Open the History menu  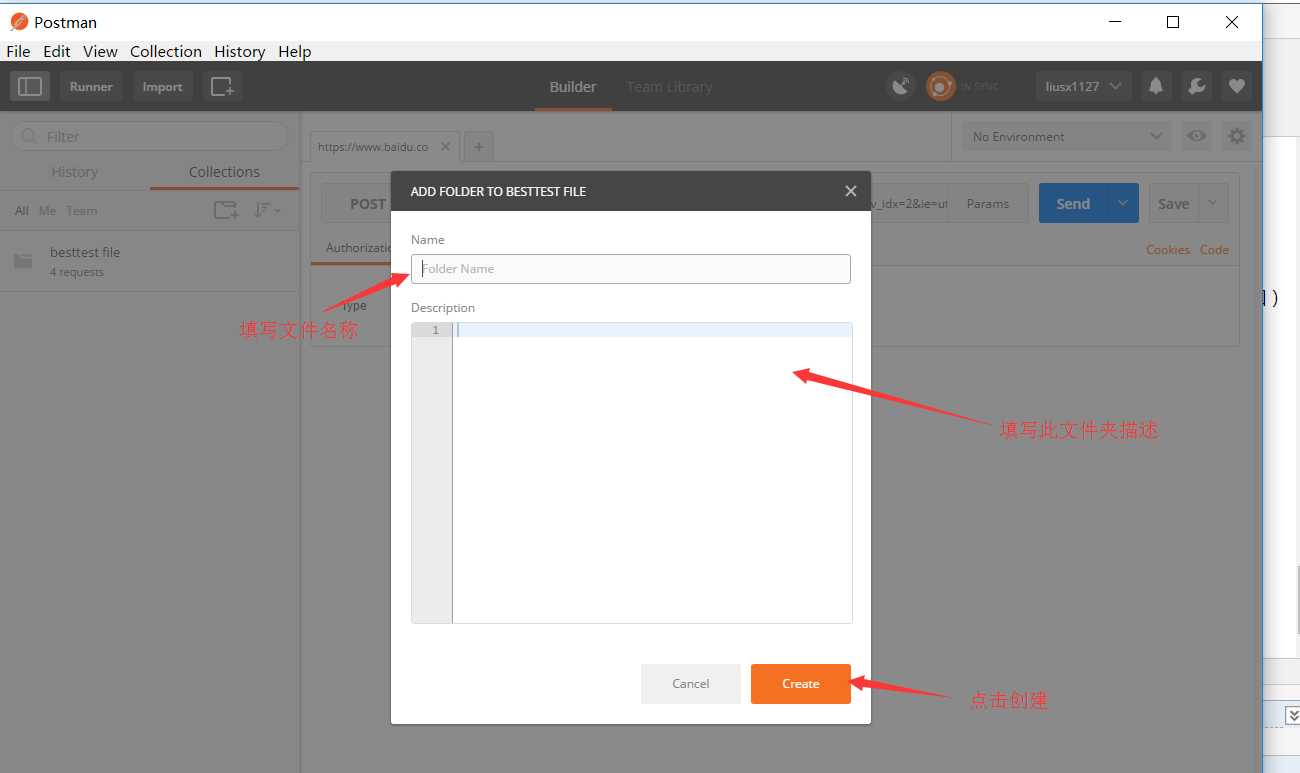pos(239,51)
